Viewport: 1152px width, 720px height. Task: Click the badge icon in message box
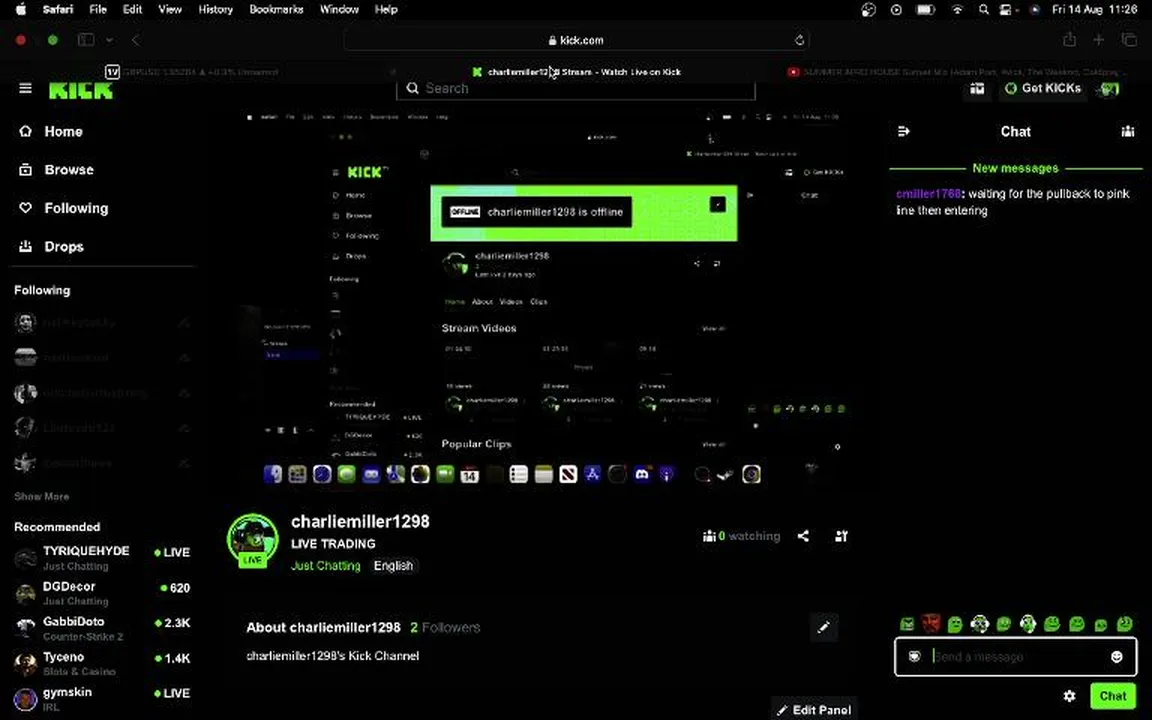coord(914,657)
